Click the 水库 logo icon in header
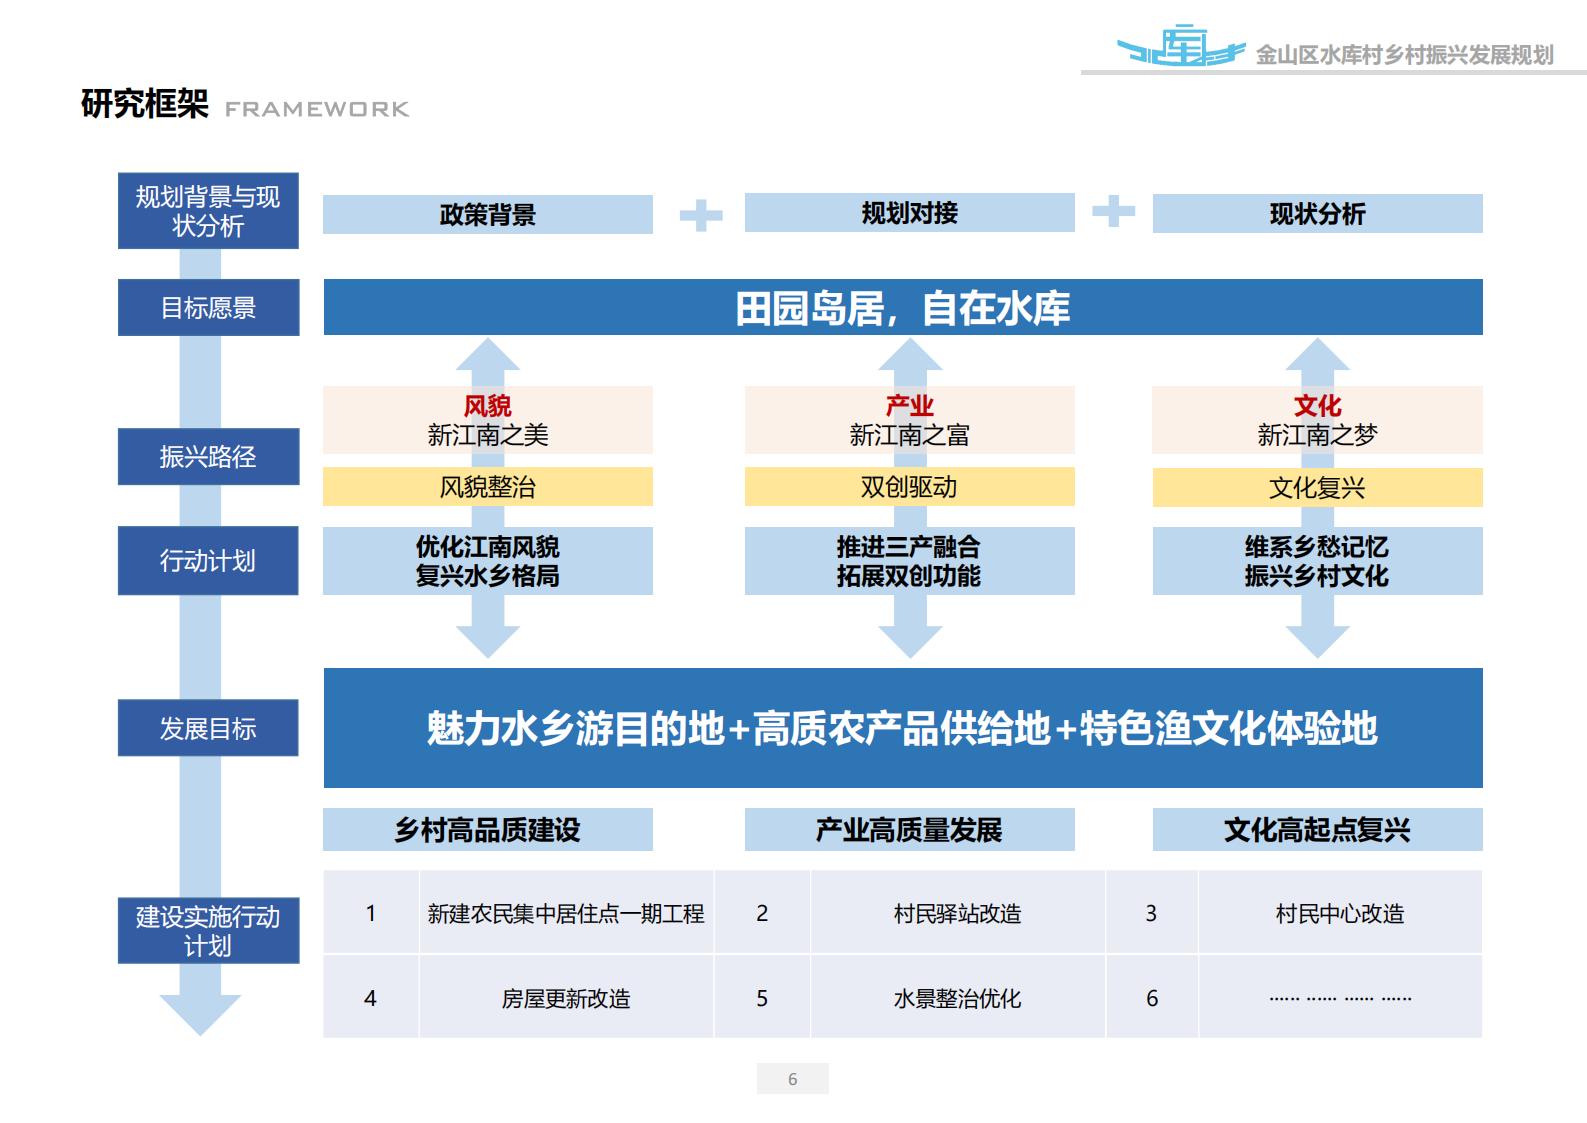 [x=1181, y=46]
